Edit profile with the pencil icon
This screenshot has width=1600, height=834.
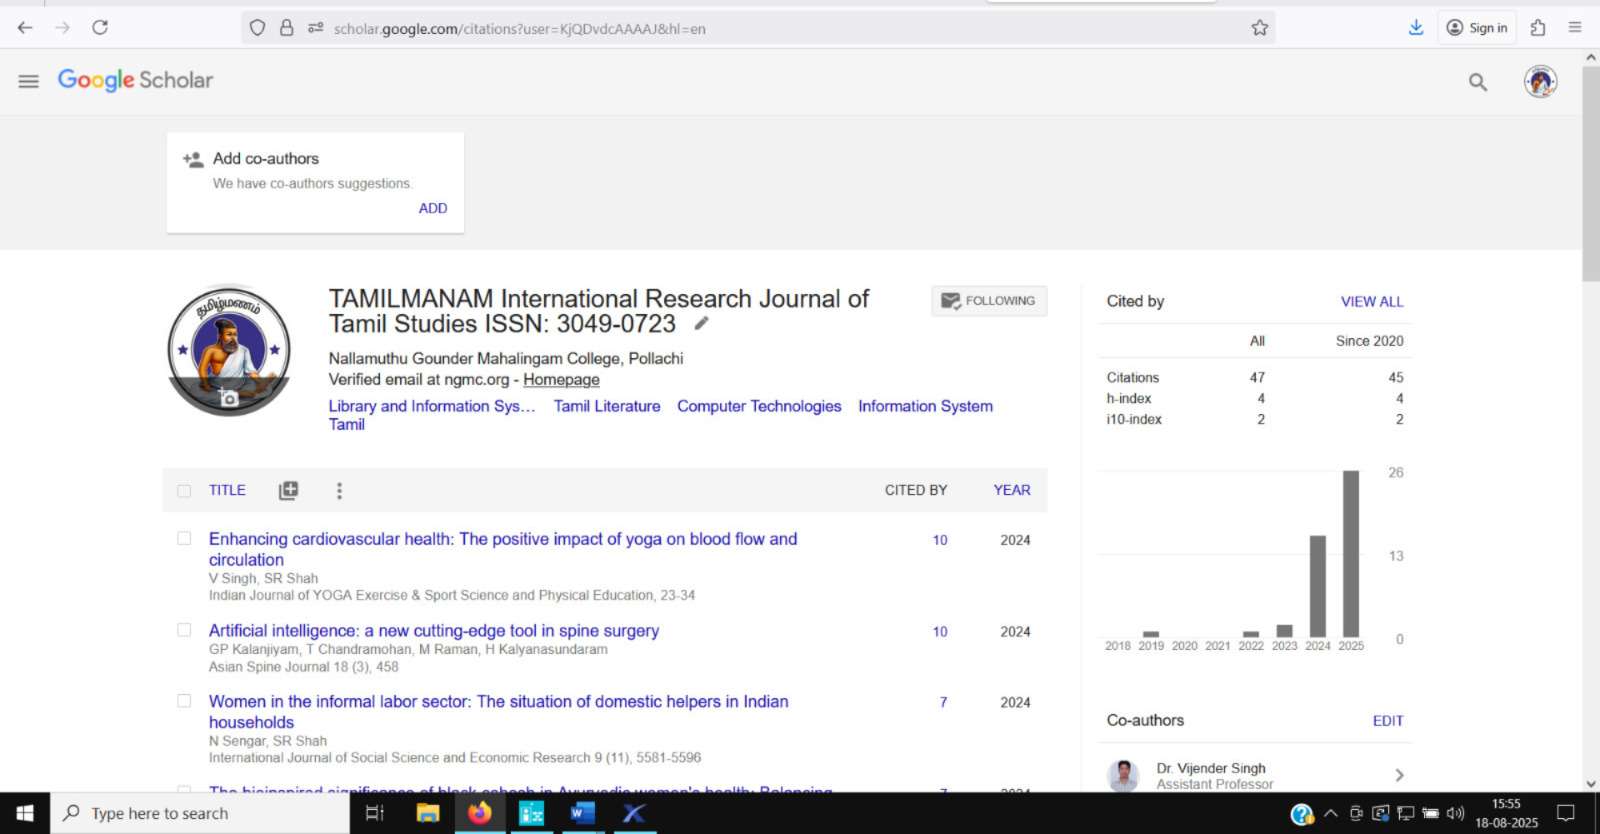coord(702,323)
